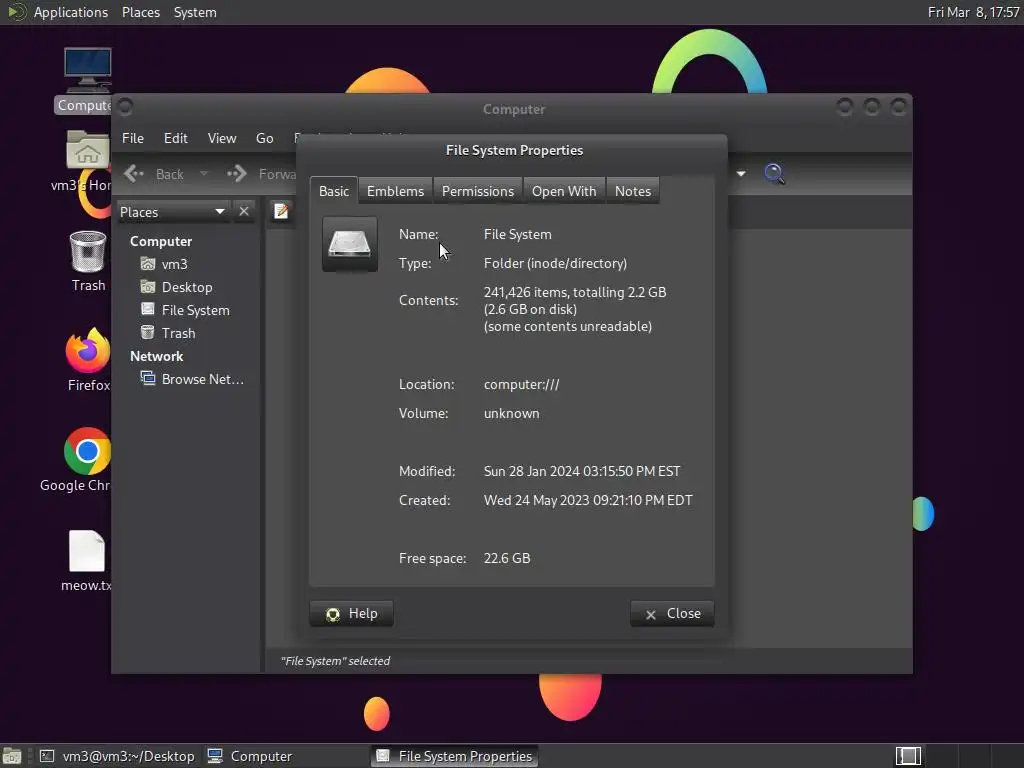Open the View menu in Computer window
Screen dimensions: 1024x768
point(222,138)
